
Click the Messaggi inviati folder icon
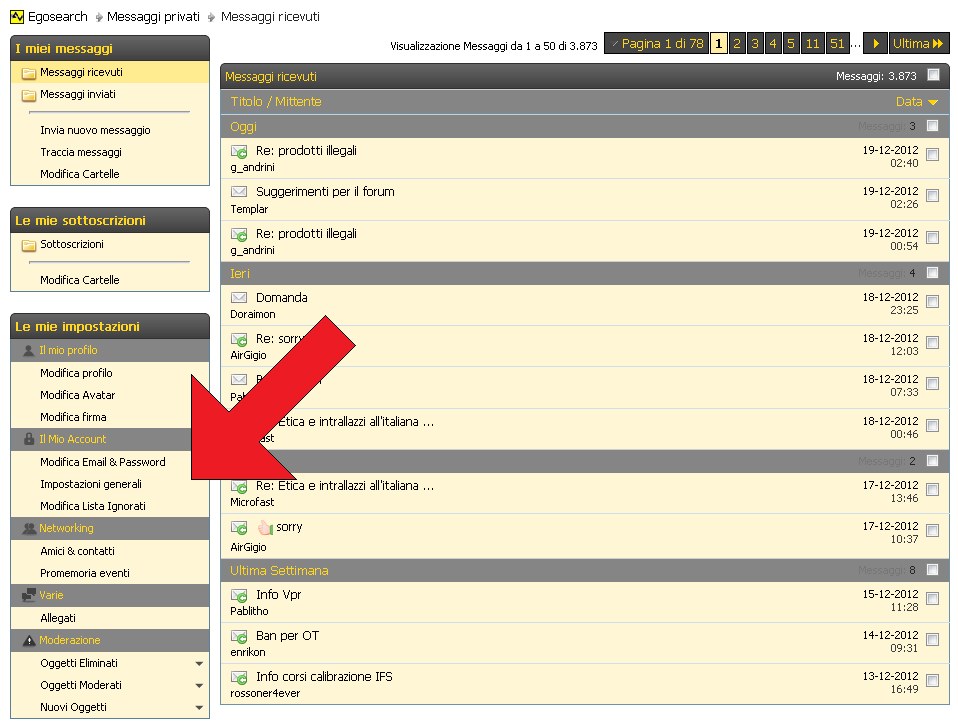click(28, 95)
